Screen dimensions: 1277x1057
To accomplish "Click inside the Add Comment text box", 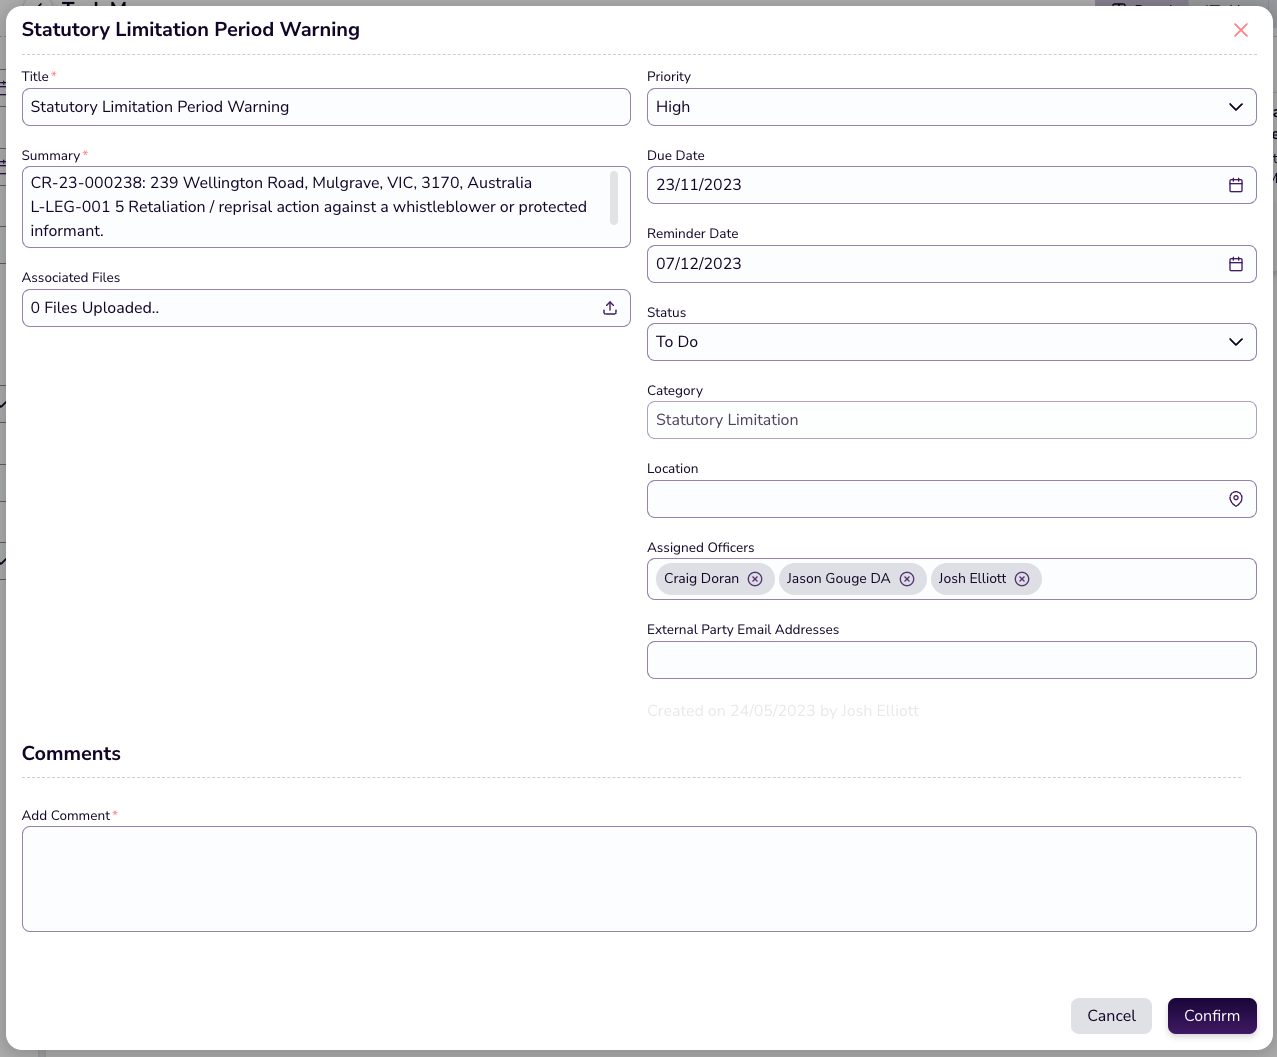I will pyautogui.click(x=638, y=878).
